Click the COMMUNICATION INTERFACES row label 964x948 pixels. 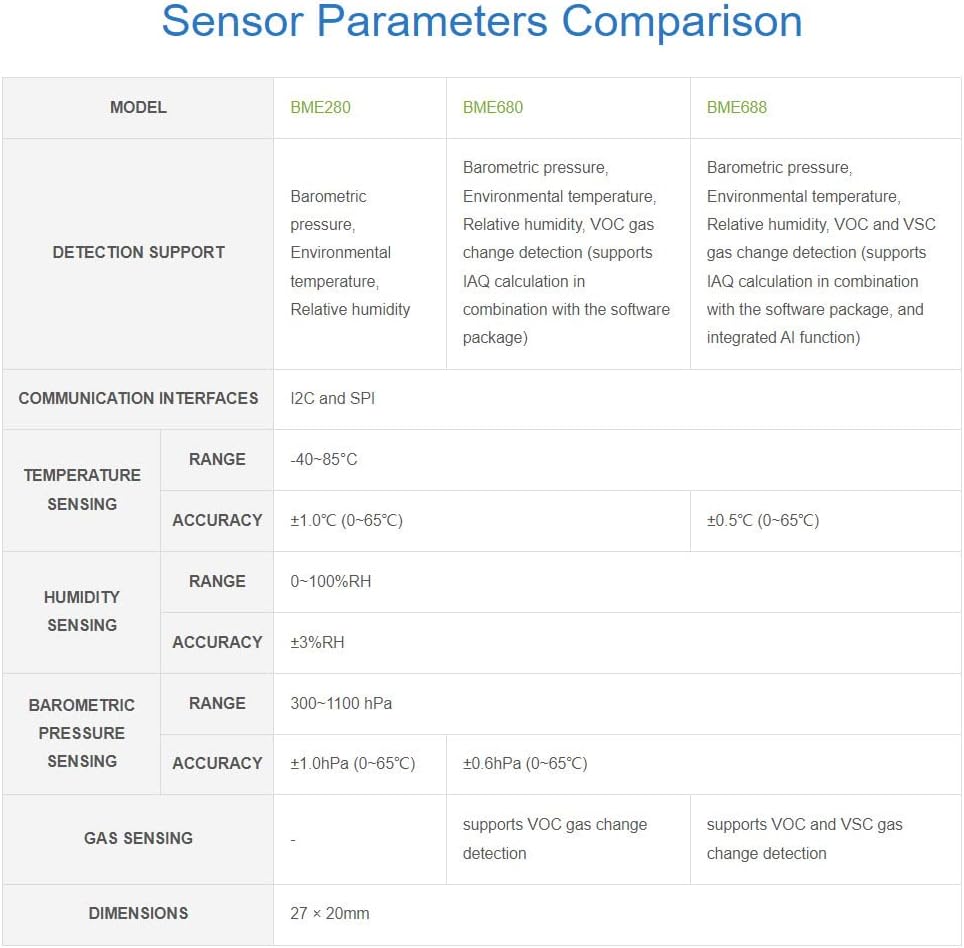(x=138, y=398)
